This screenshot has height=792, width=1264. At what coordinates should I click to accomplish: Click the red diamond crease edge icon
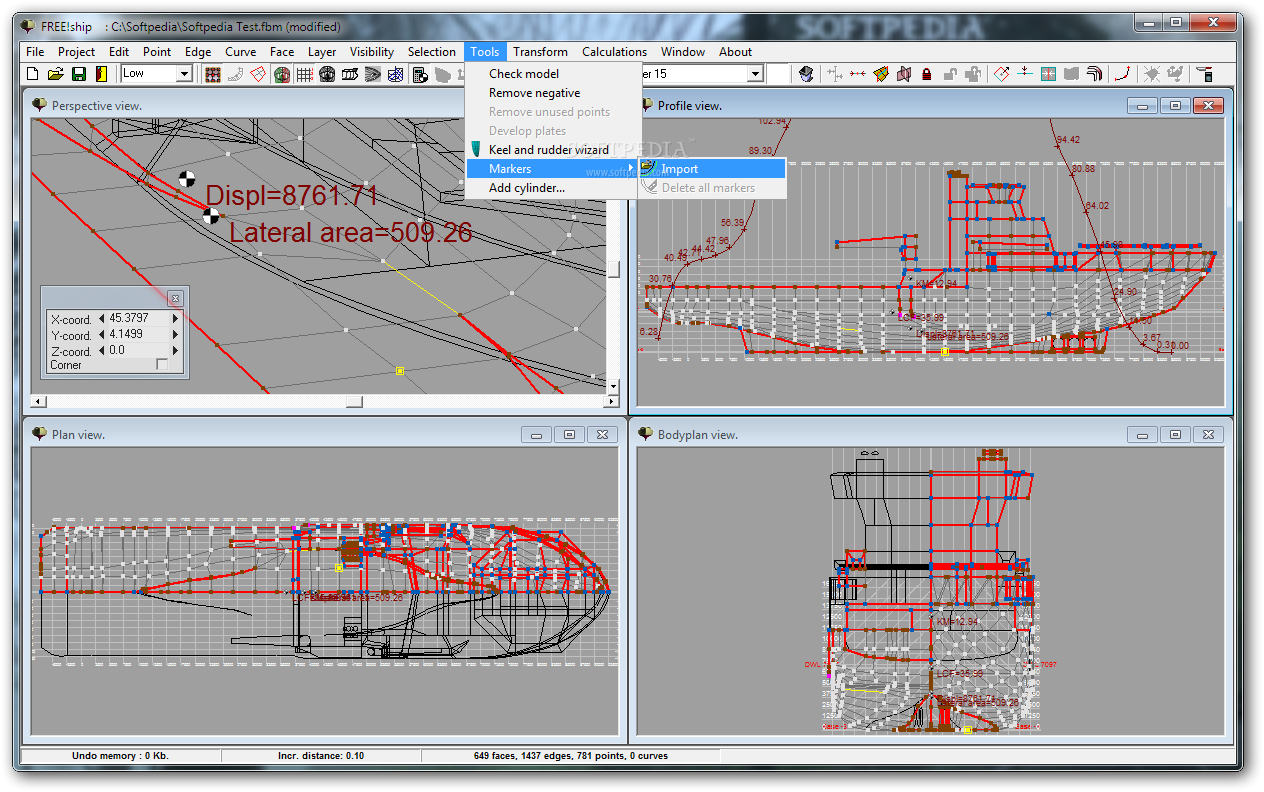[1001, 74]
